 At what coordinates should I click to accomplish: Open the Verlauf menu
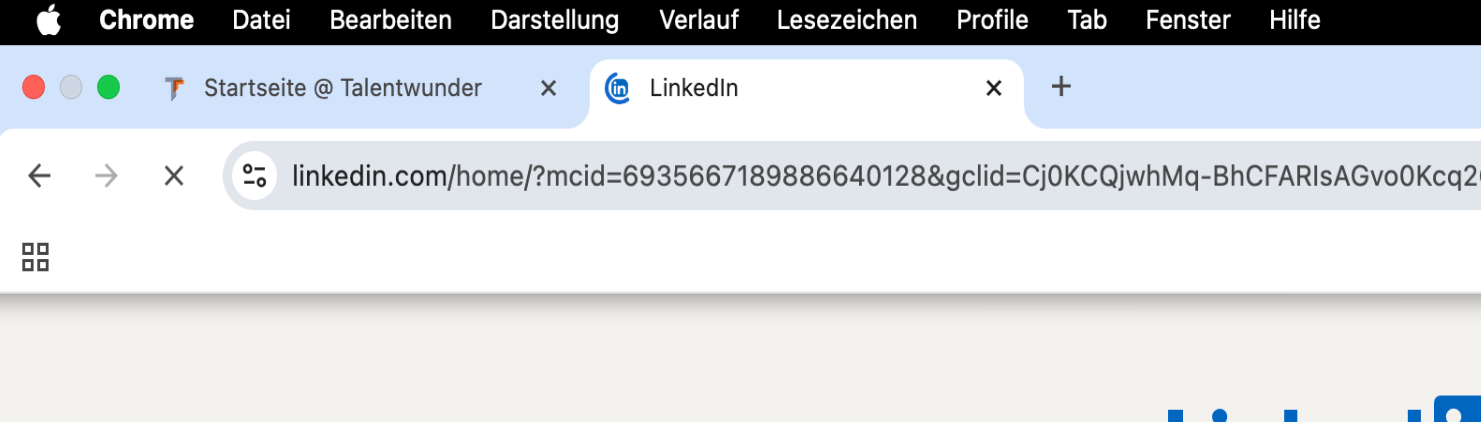tap(698, 20)
